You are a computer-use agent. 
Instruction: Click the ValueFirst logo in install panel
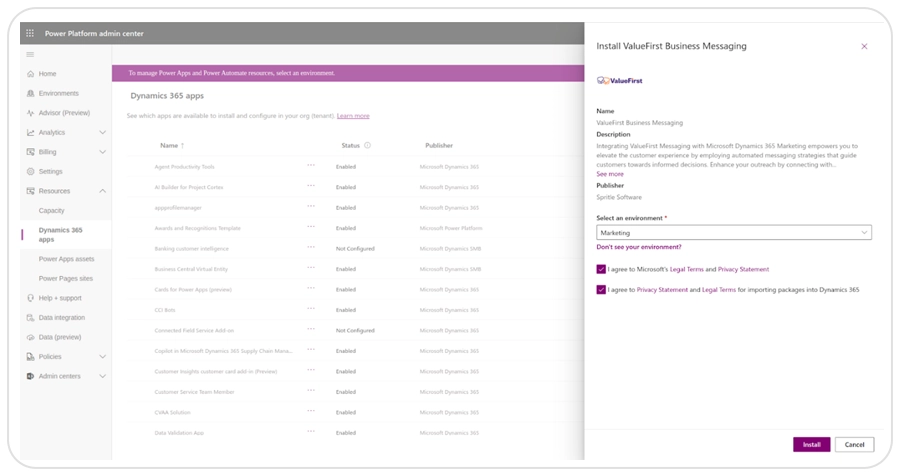coord(619,81)
